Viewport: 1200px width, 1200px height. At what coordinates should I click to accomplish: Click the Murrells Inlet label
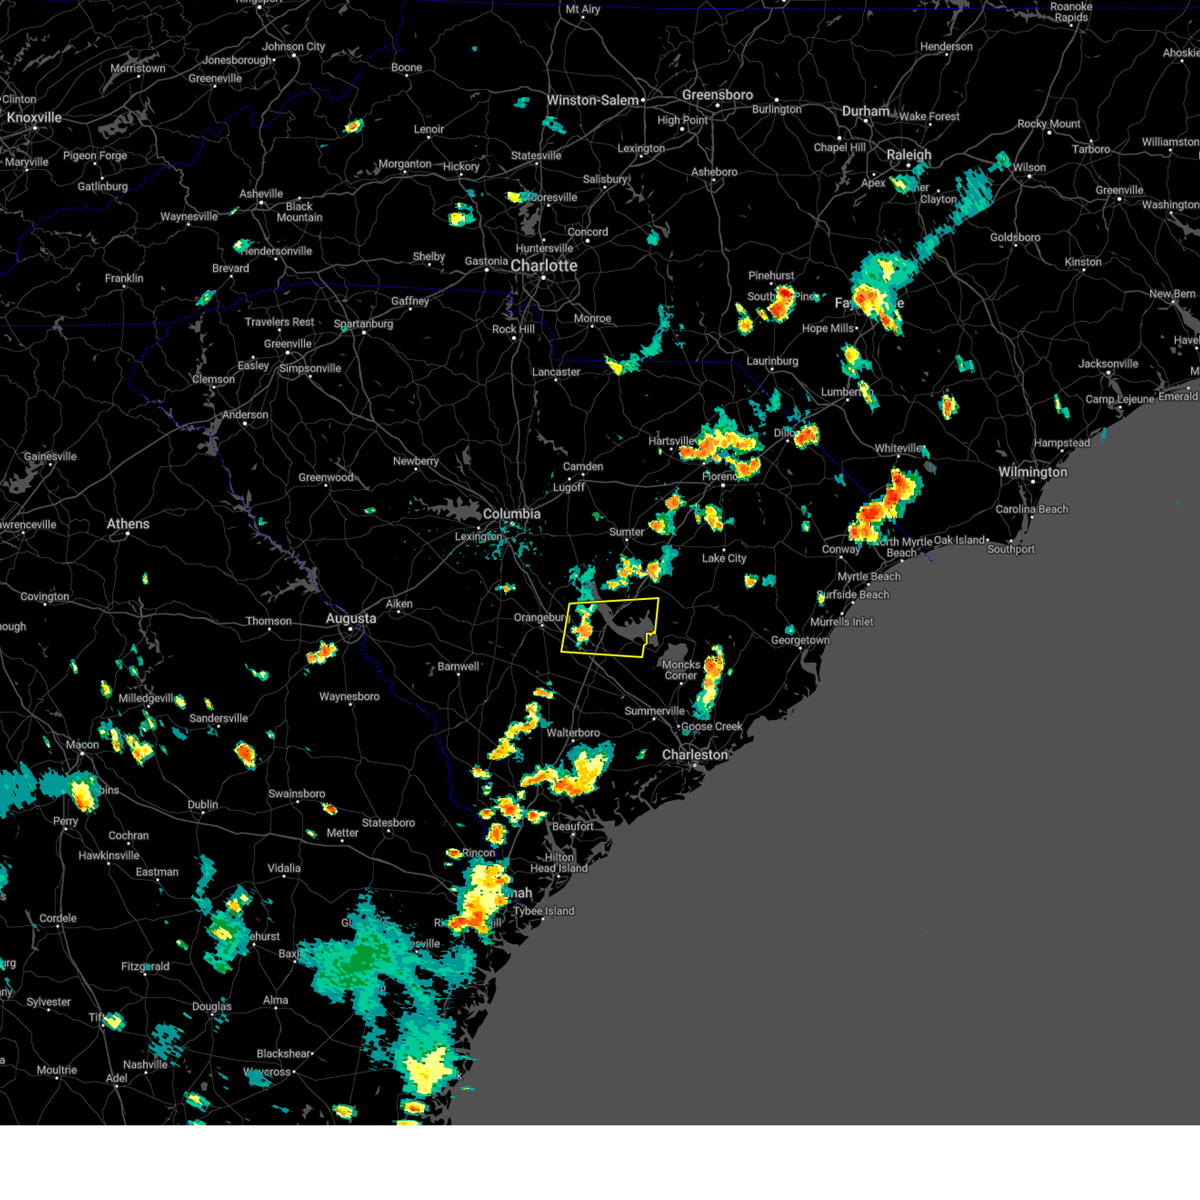842,622
